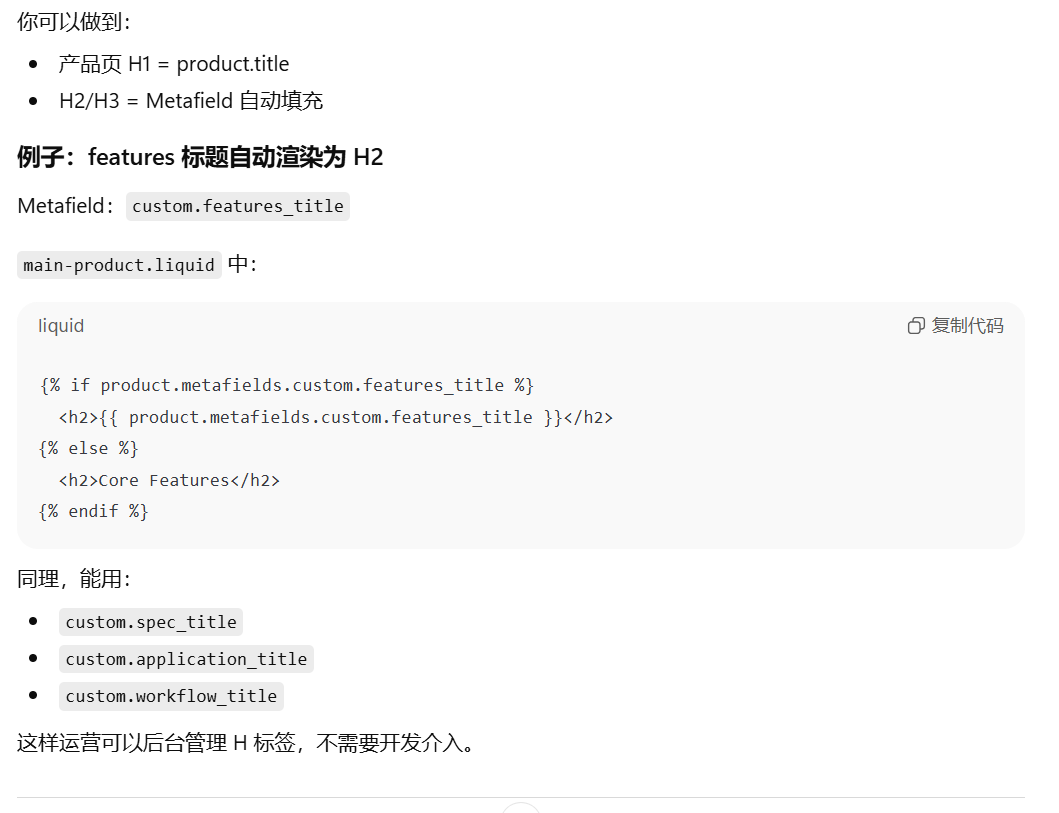The width and height of the screenshot is (1059, 813).
Task: Click the 这样运营可以后台管理 closing sentence
Action: tap(245, 743)
